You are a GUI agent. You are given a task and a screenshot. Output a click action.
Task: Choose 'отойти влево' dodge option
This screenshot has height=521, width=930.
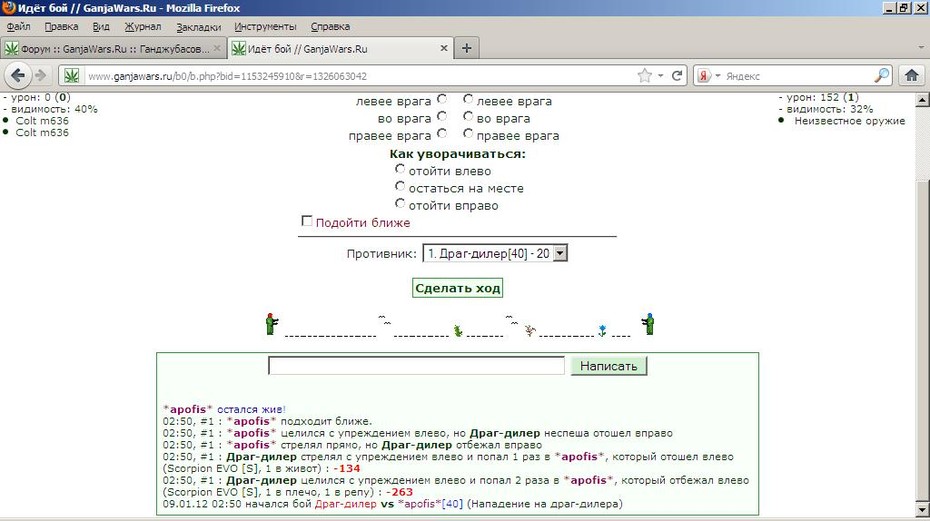tap(400, 169)
